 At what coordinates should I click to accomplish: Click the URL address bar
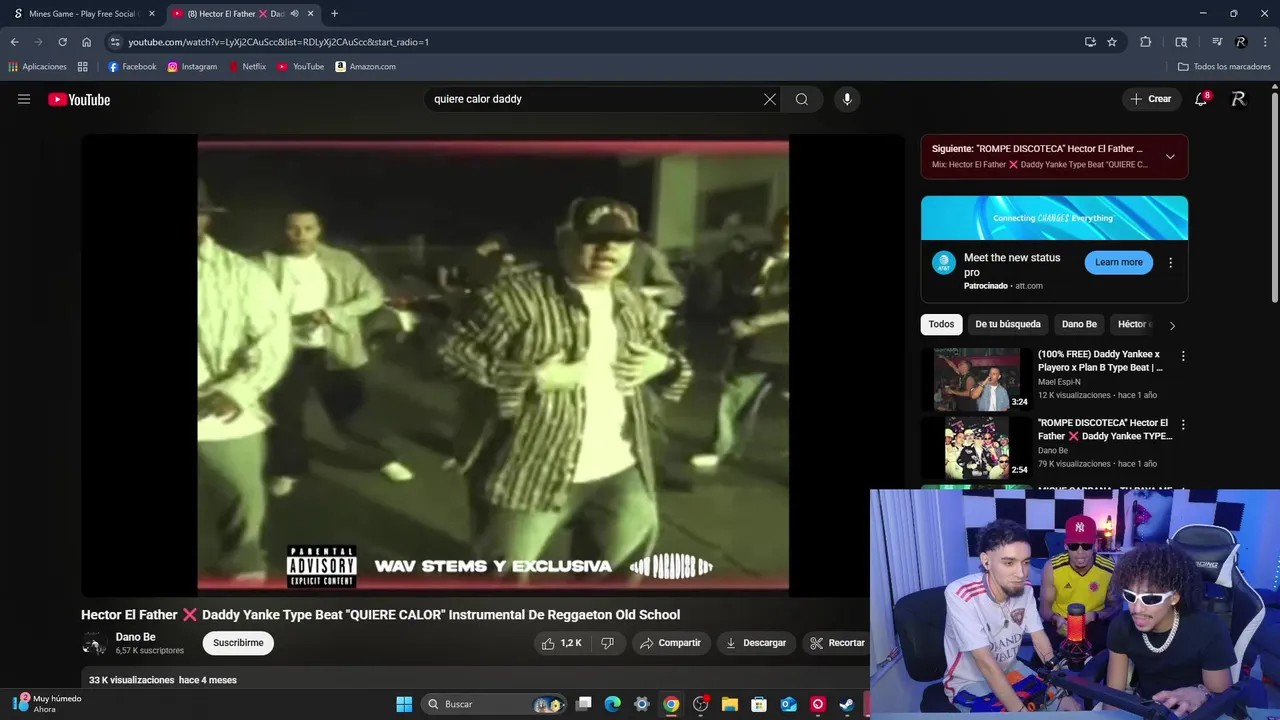click(600, 42)
